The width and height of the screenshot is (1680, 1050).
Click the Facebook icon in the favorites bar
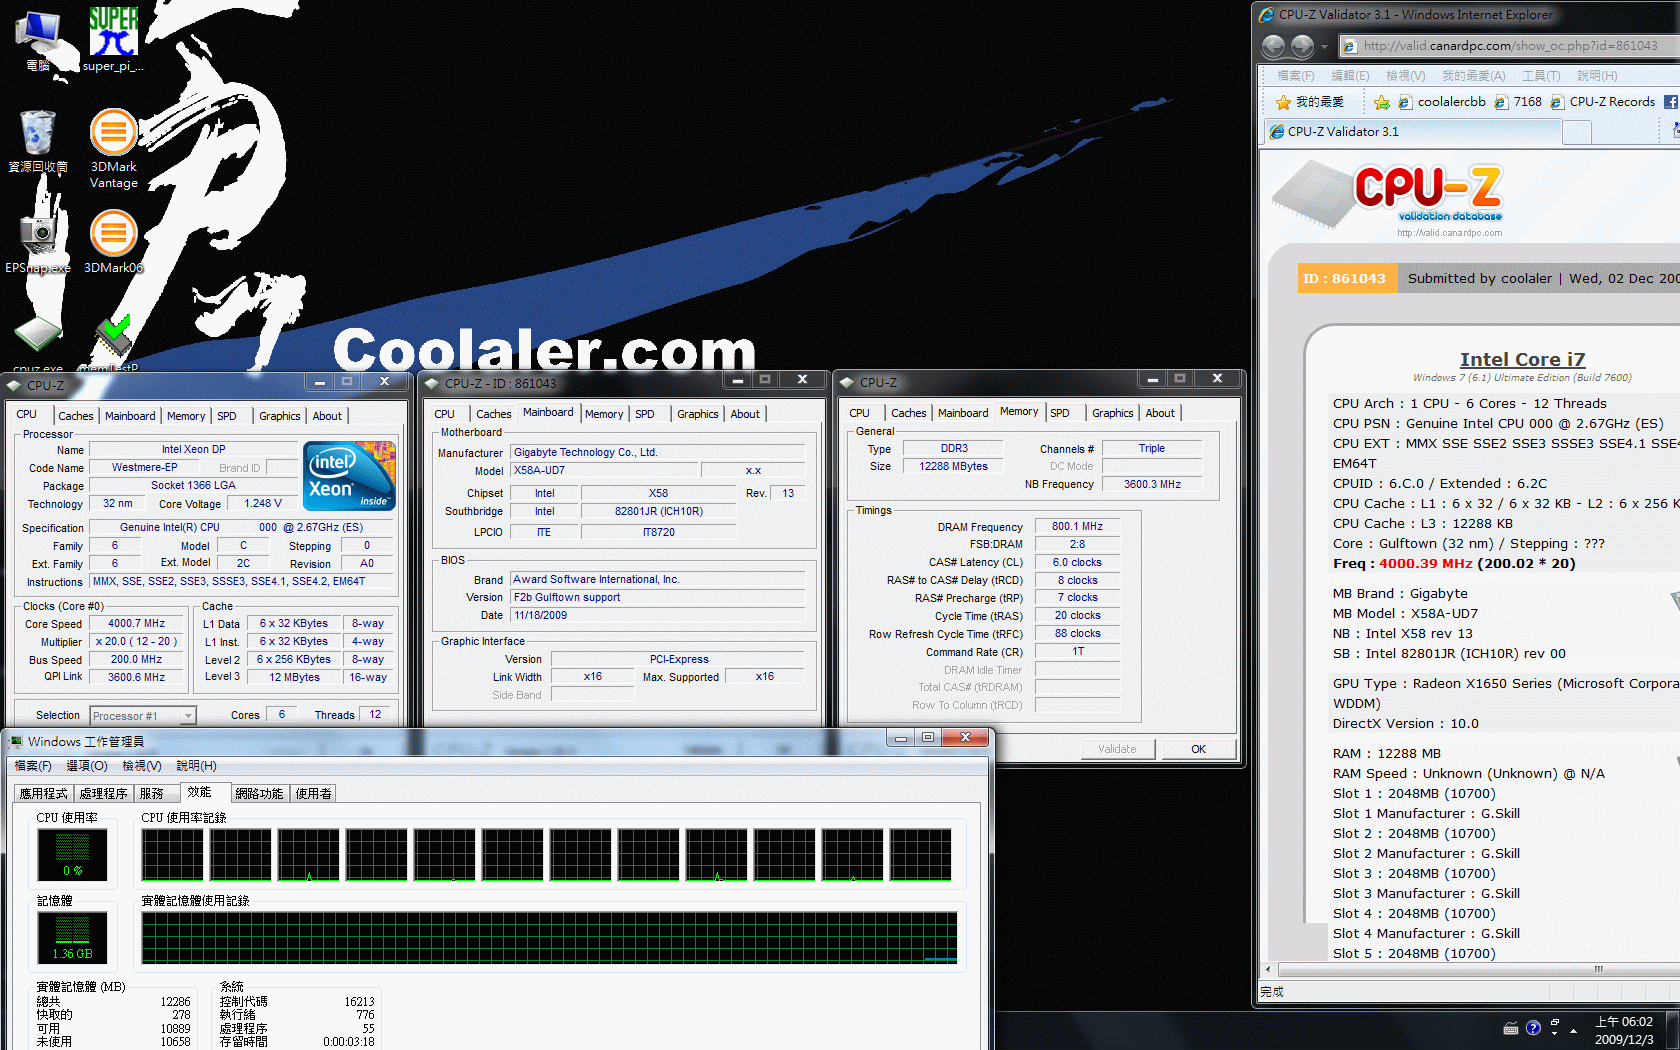tap(1671, 102)
